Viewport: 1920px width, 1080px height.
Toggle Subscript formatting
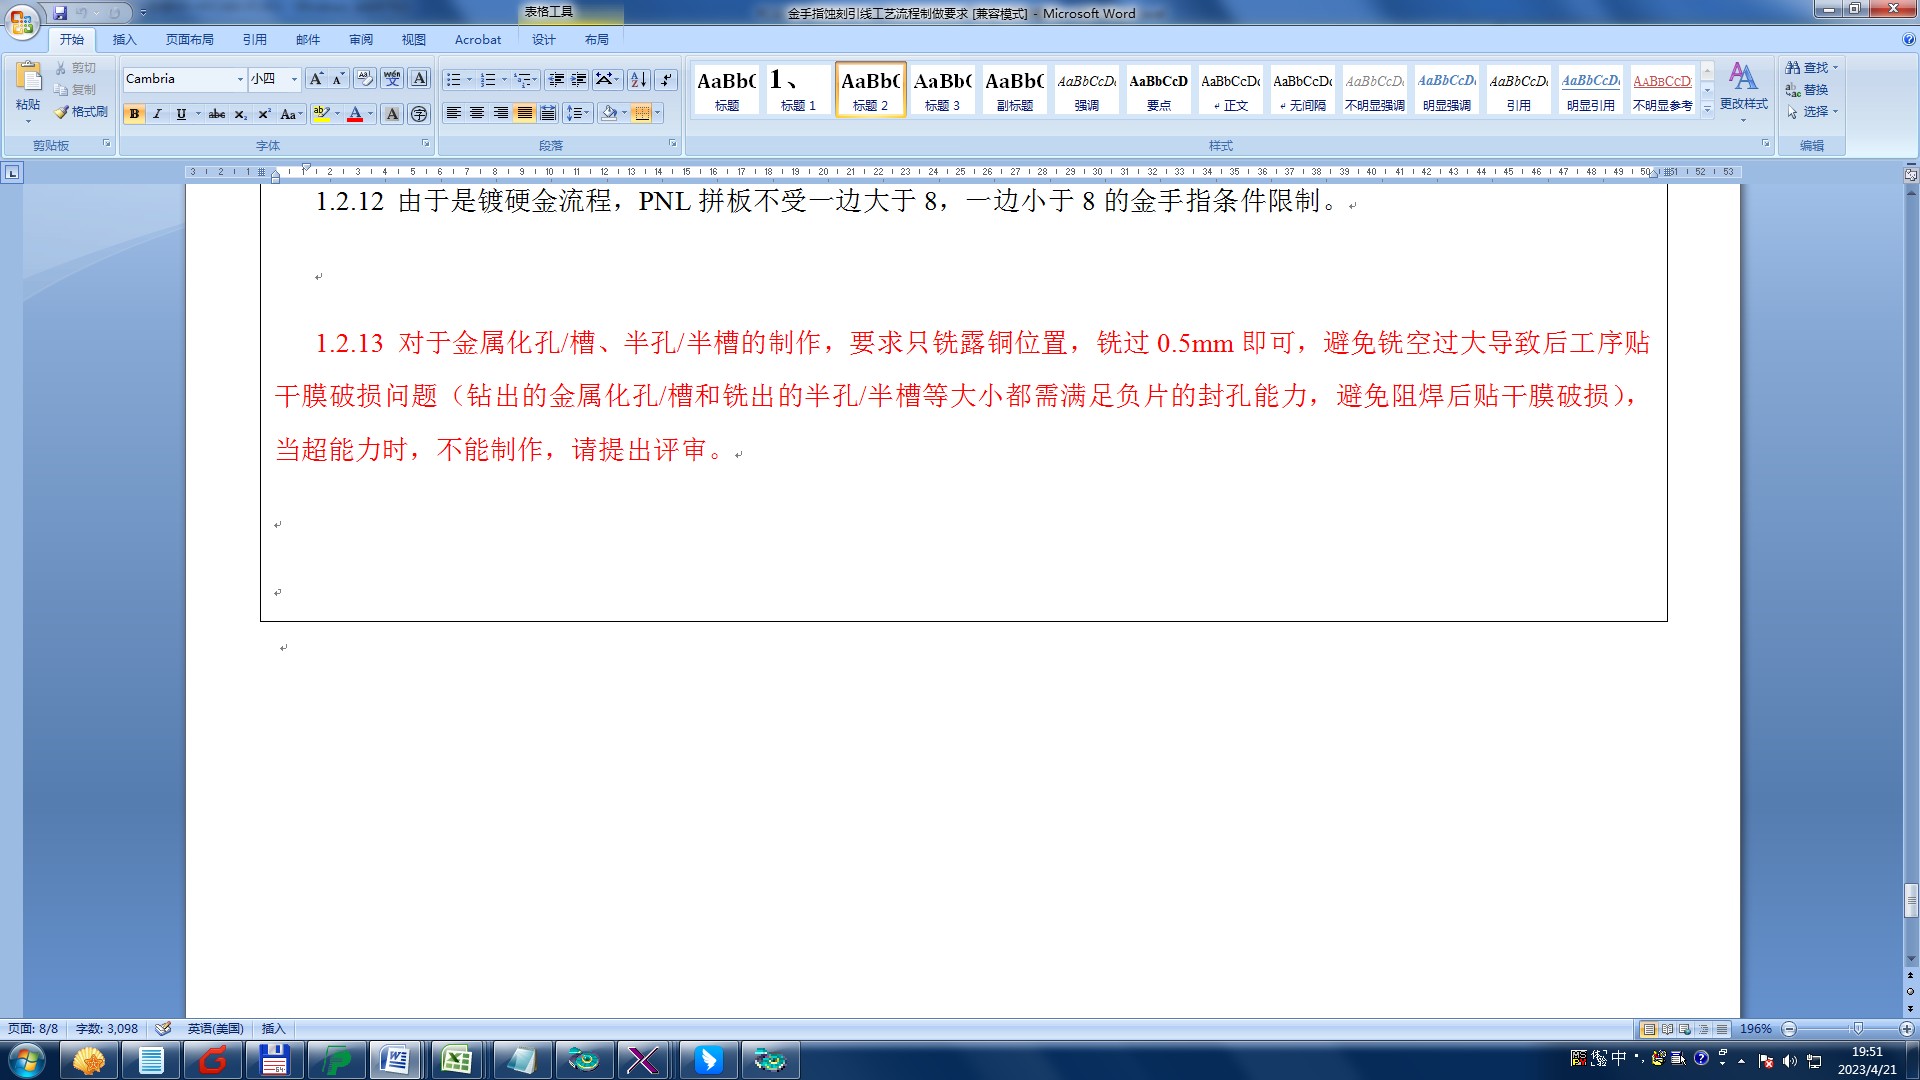click(x=240, y=114)
